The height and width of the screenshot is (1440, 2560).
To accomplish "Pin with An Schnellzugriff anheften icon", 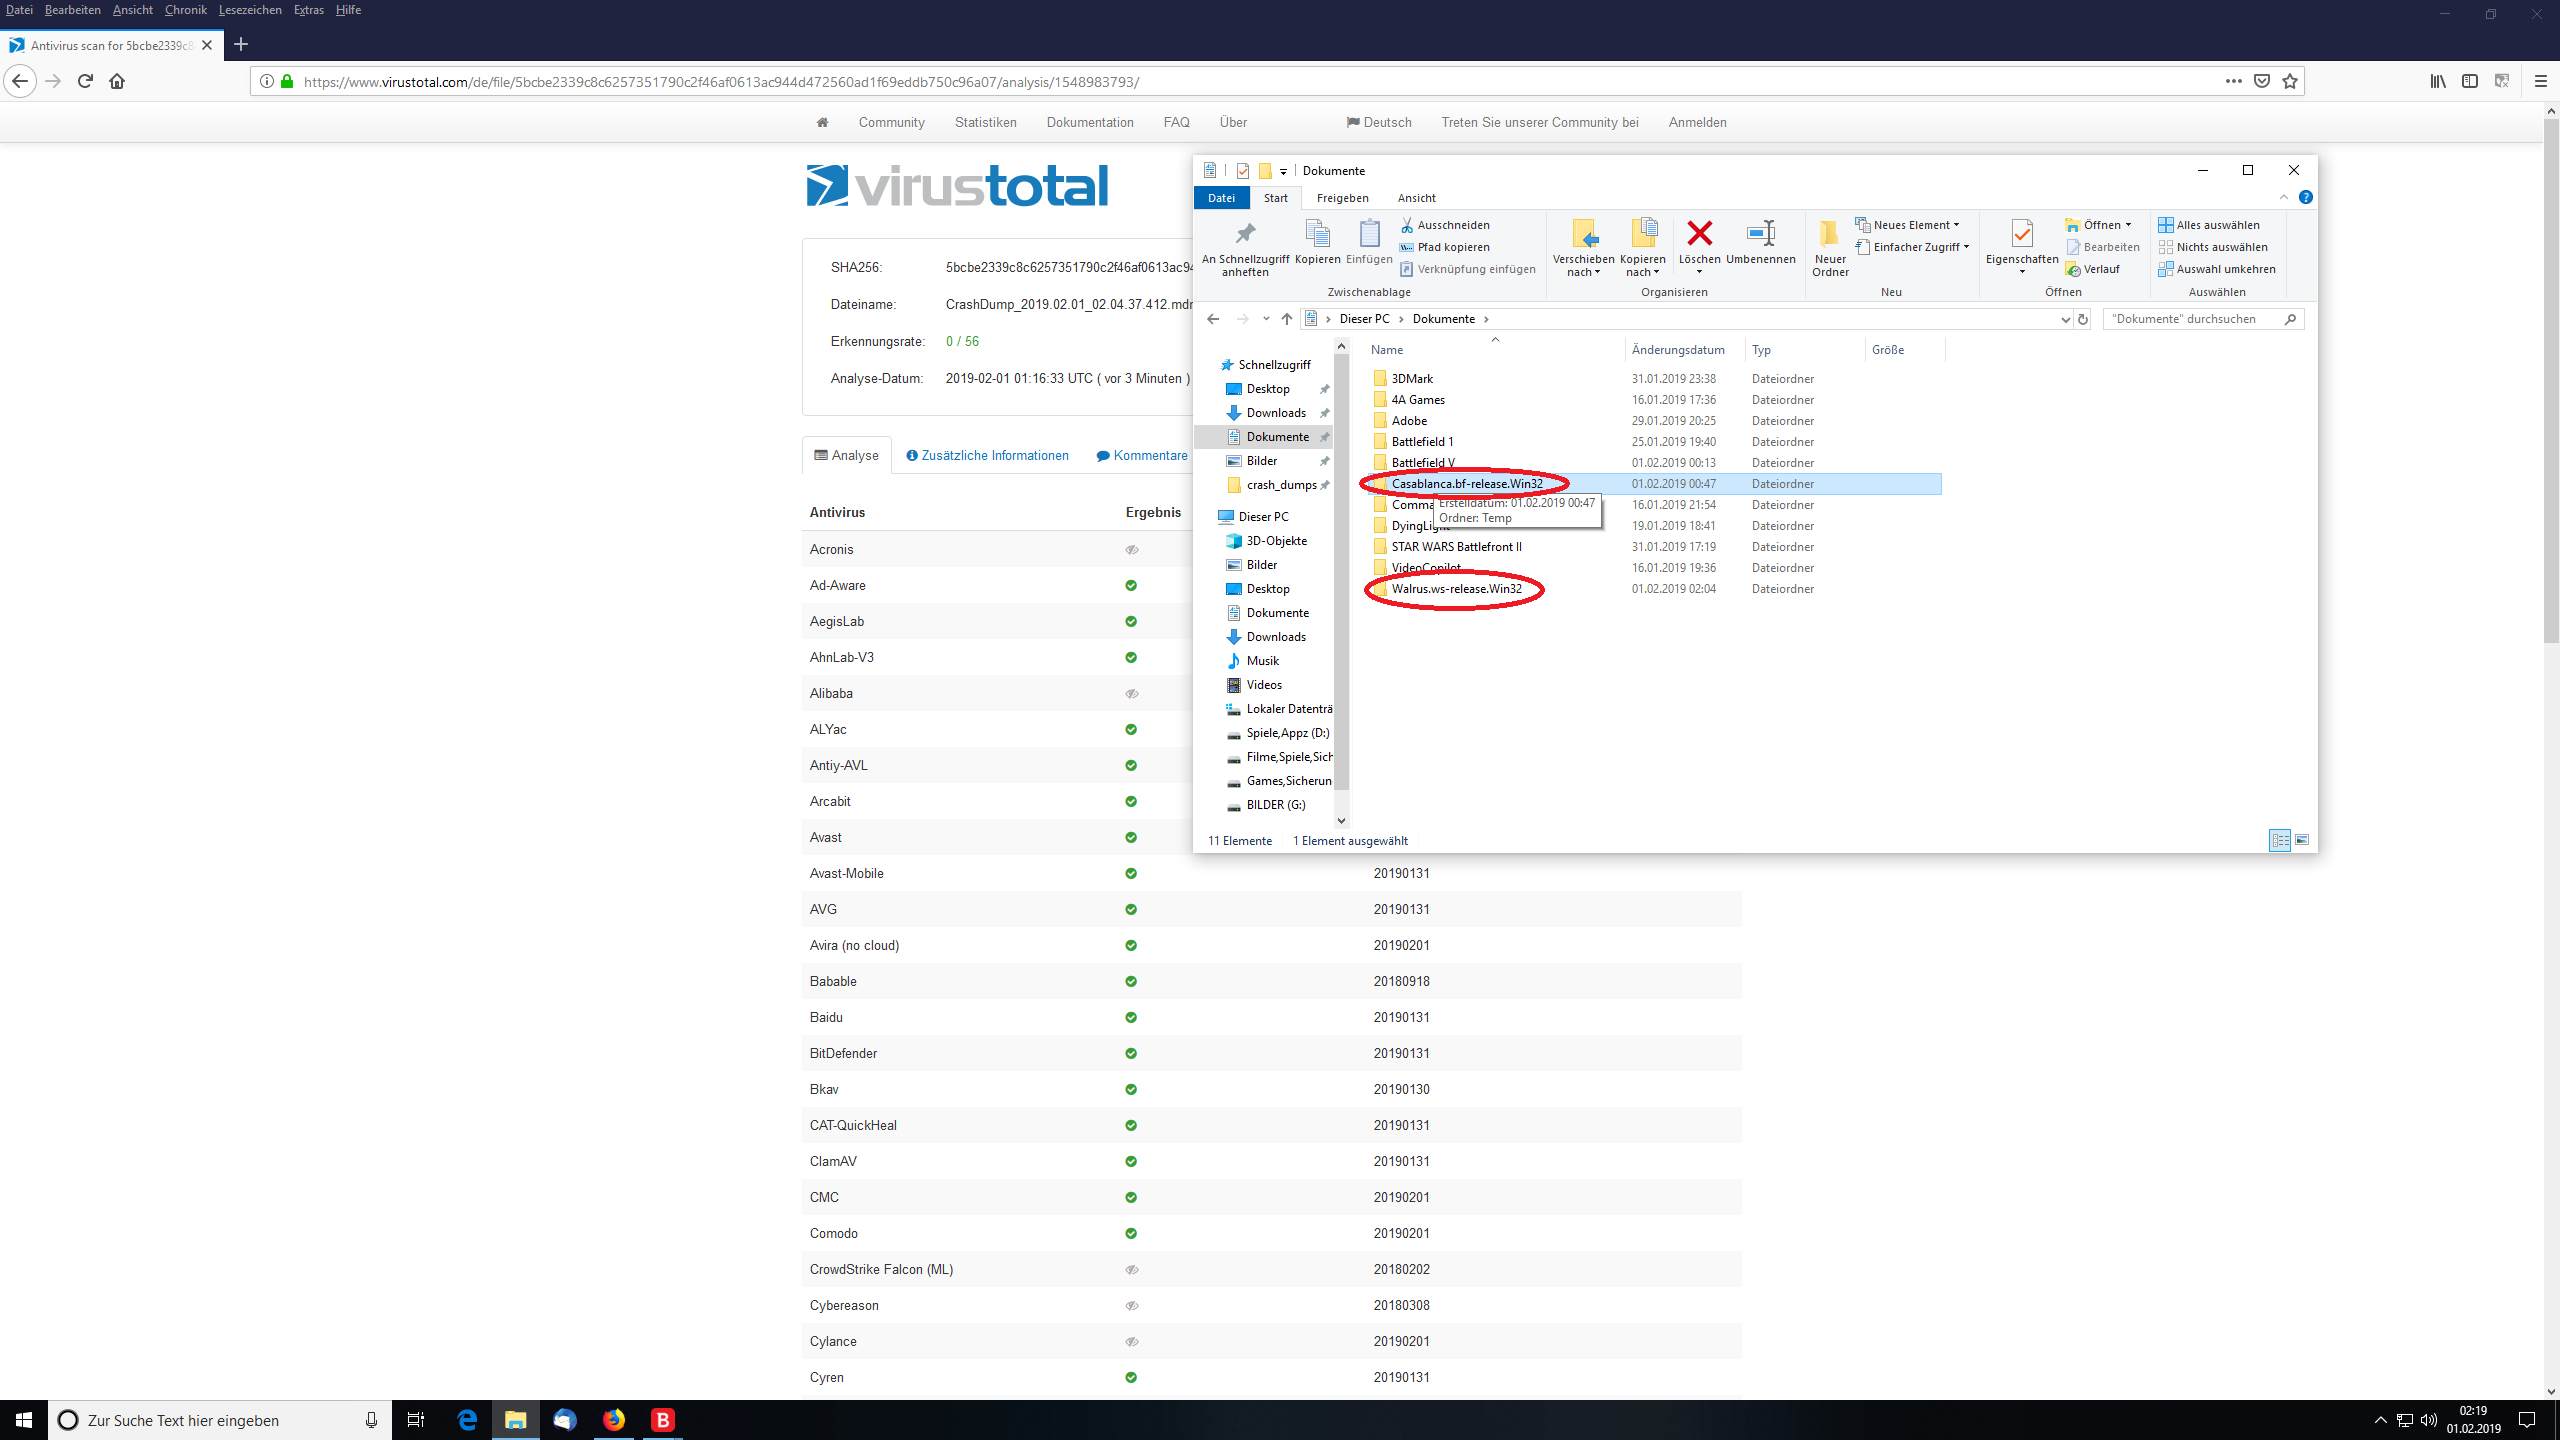I will click(x=1245, y=235).
